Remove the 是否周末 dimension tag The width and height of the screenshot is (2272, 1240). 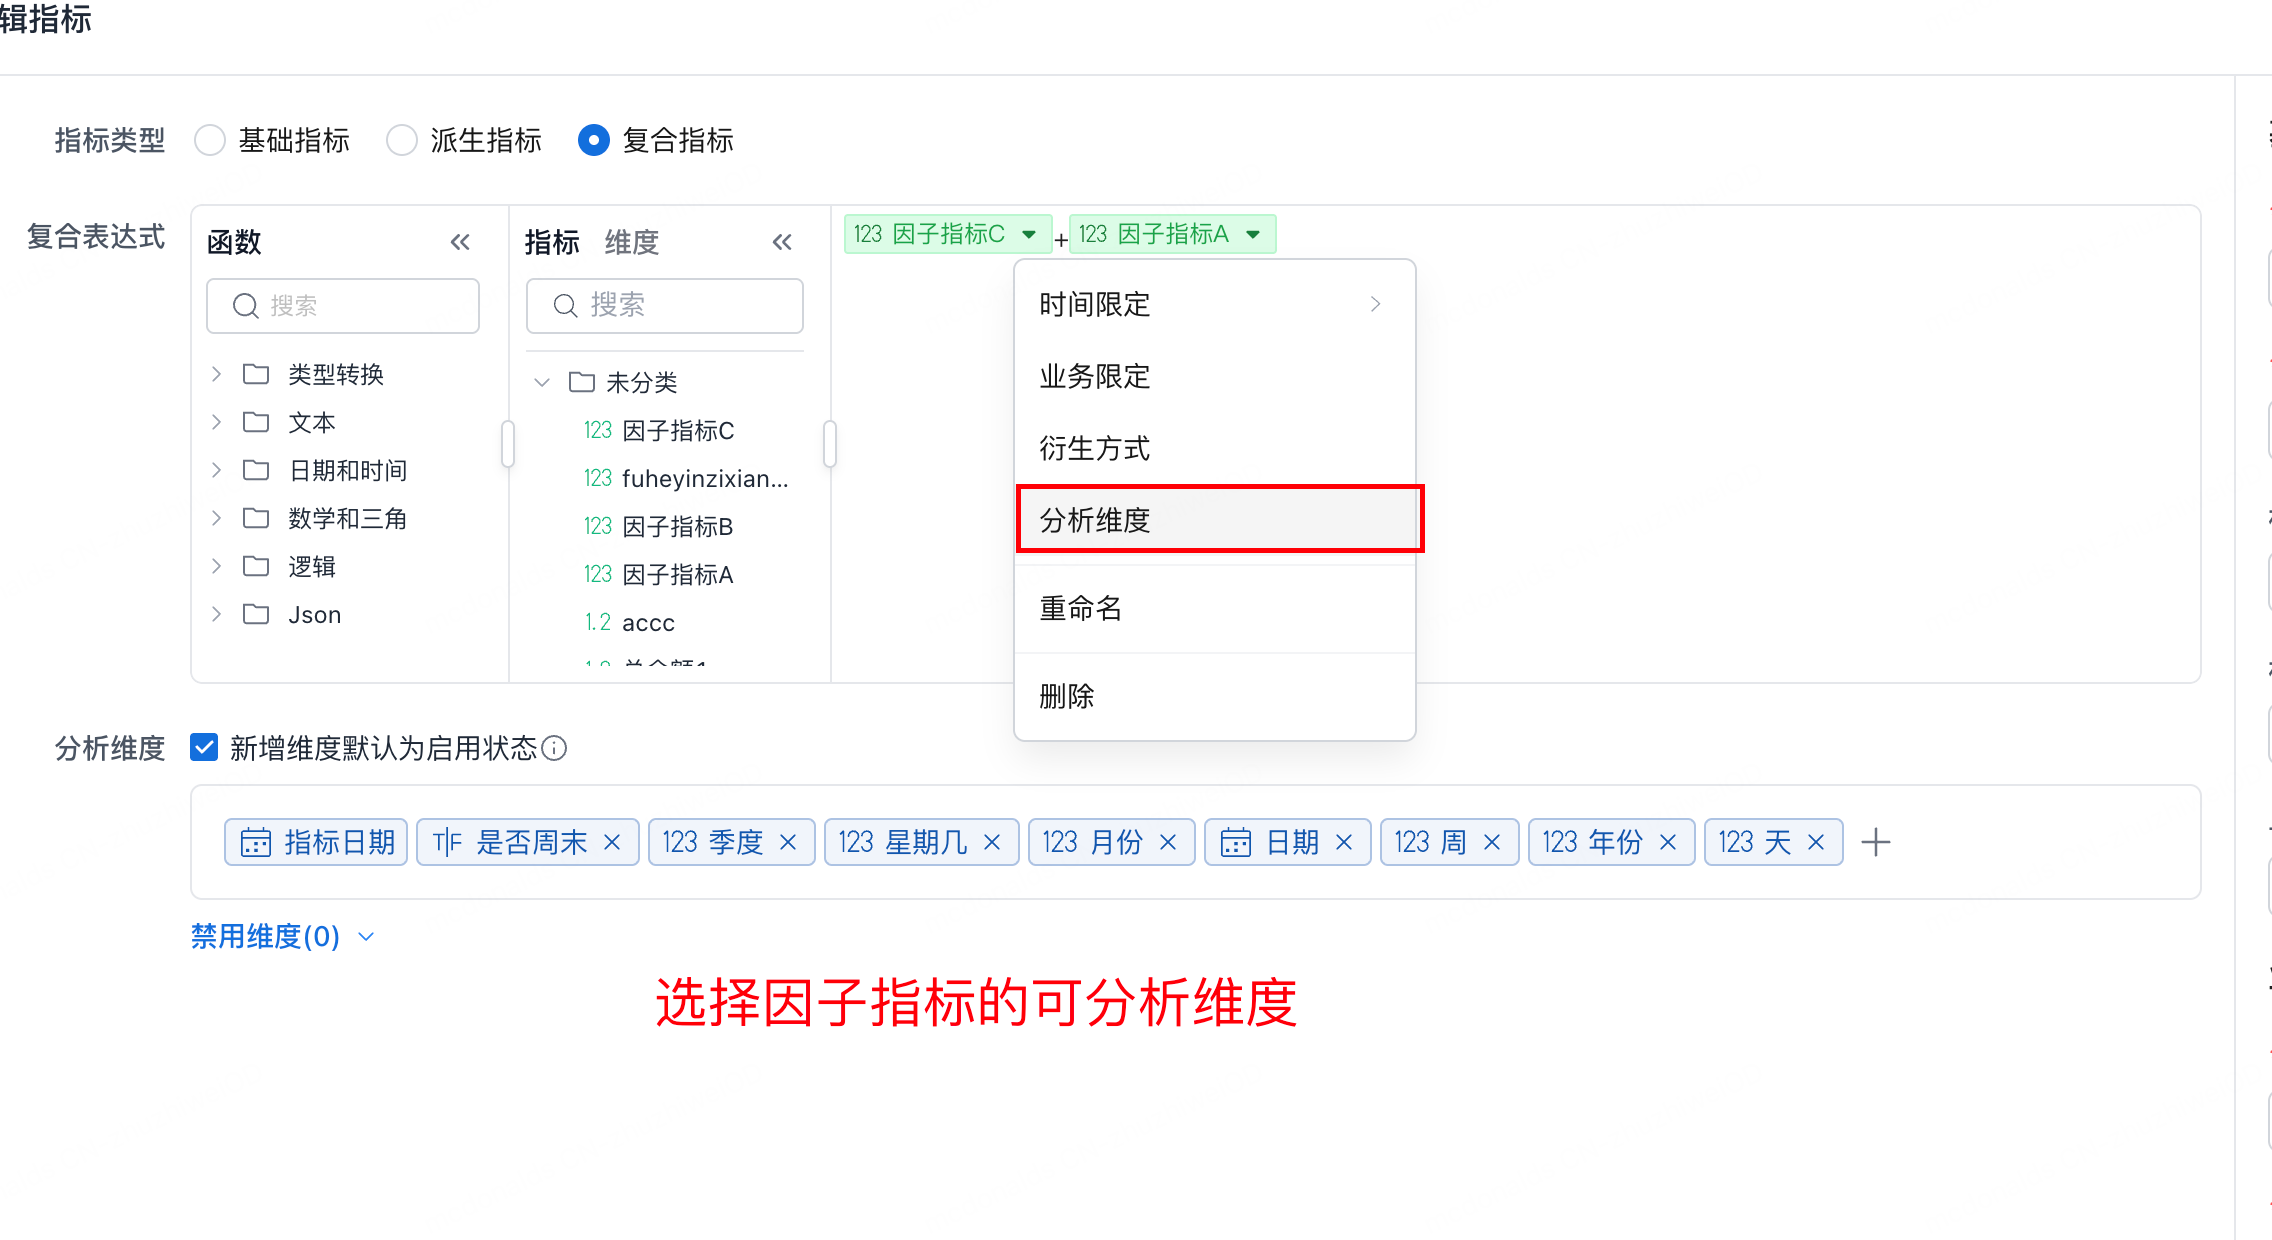tap(612, 842)
